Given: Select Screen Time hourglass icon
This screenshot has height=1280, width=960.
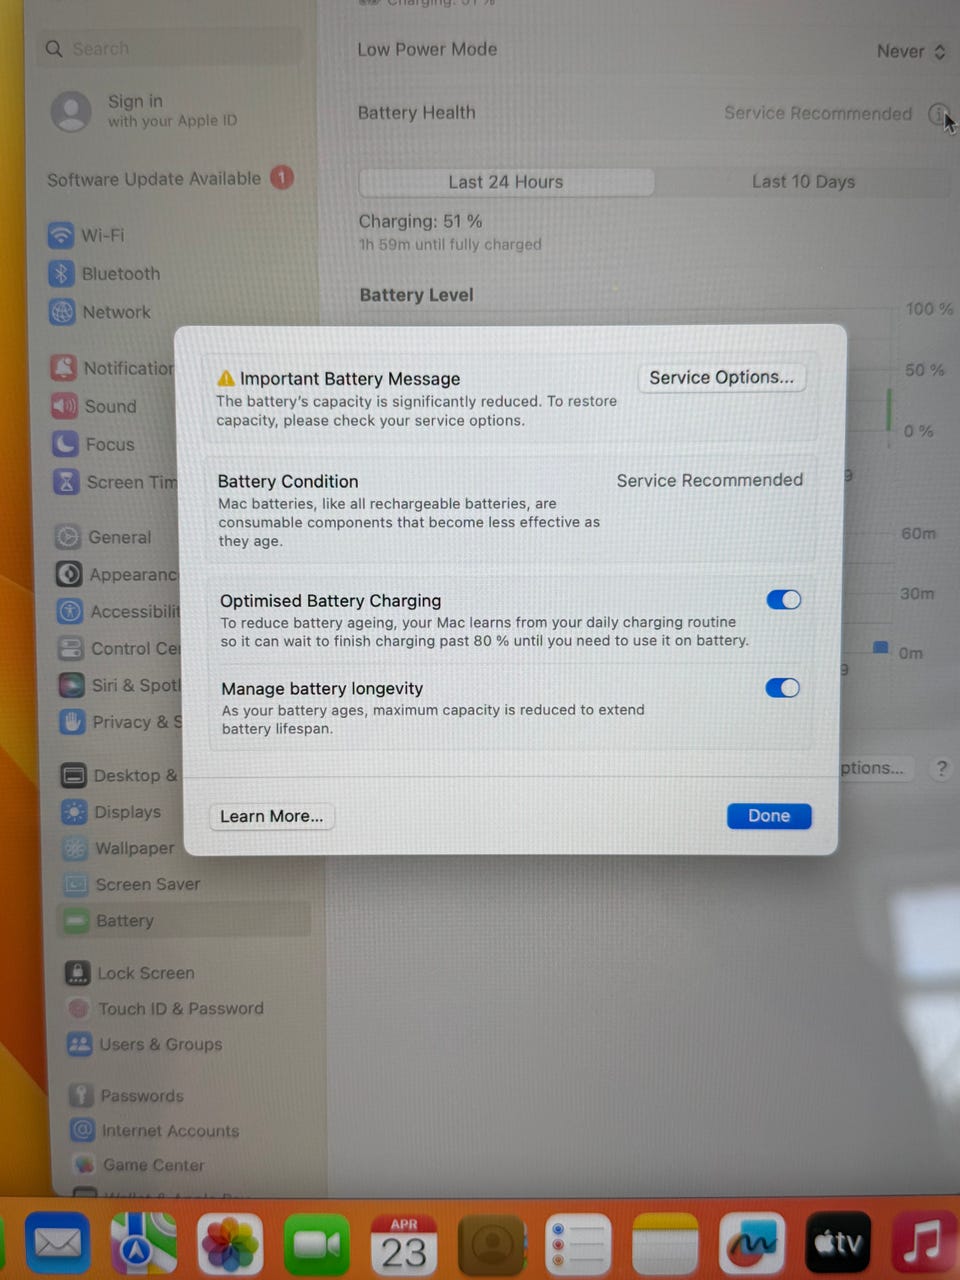Looking at the screenshot, I should coord(66,482).
